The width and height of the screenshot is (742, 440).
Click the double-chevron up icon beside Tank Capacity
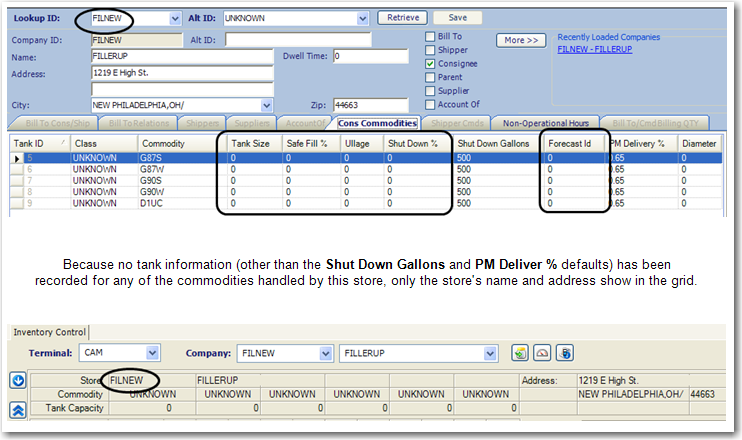(x=16, y=409)
